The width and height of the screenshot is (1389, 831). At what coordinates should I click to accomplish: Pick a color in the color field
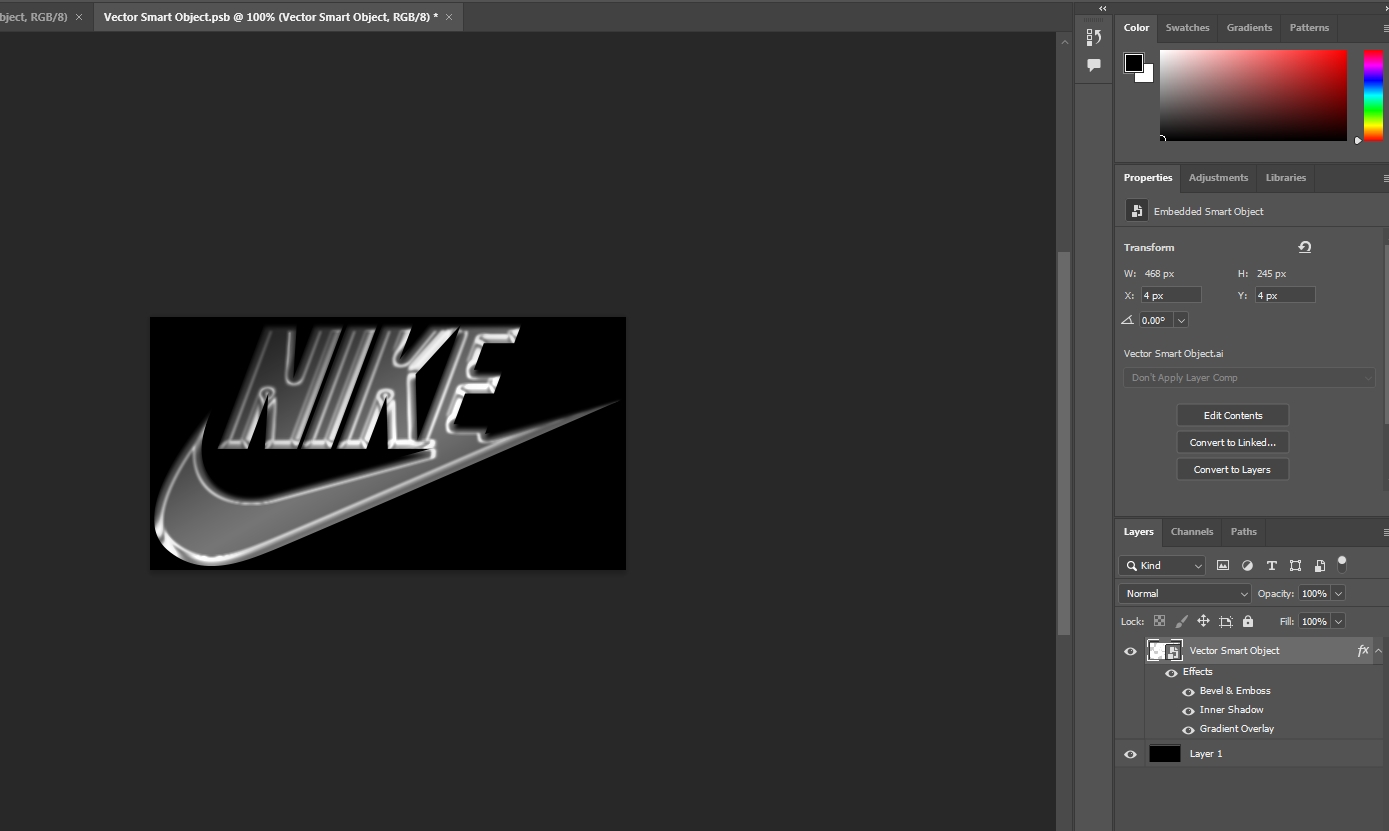[1253, 95]
